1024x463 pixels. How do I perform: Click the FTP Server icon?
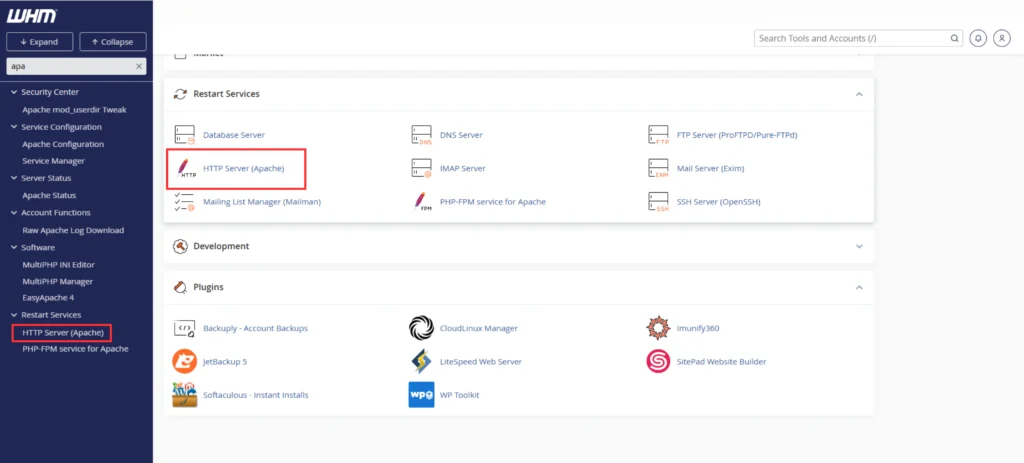pos(658,135)
